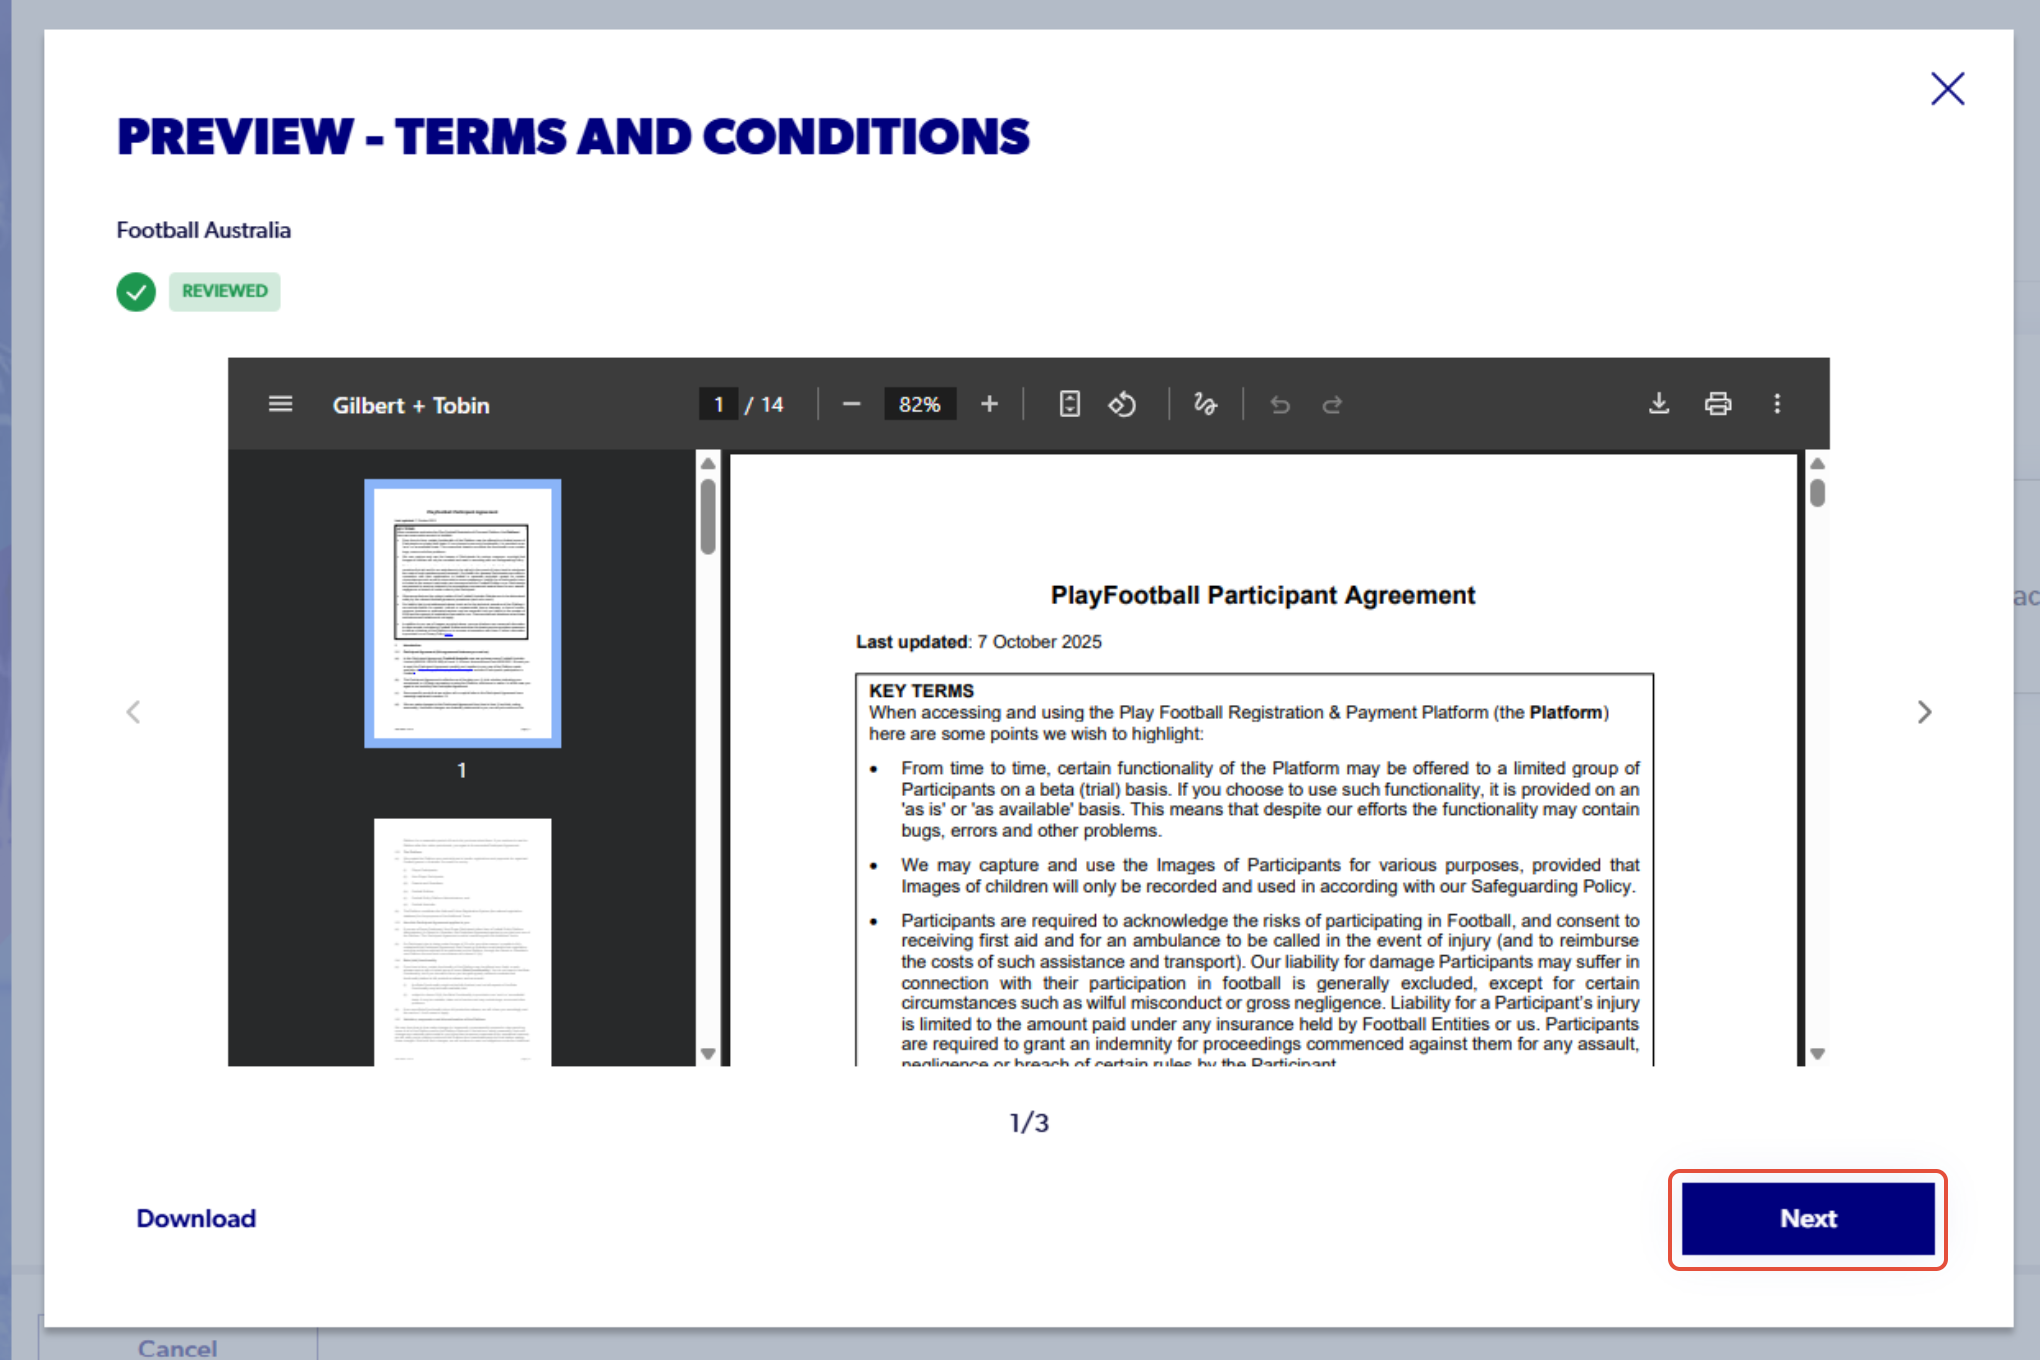Zoom in the PDF document
This screenshot has width=2040, height=1360.
tap(989, 404)
